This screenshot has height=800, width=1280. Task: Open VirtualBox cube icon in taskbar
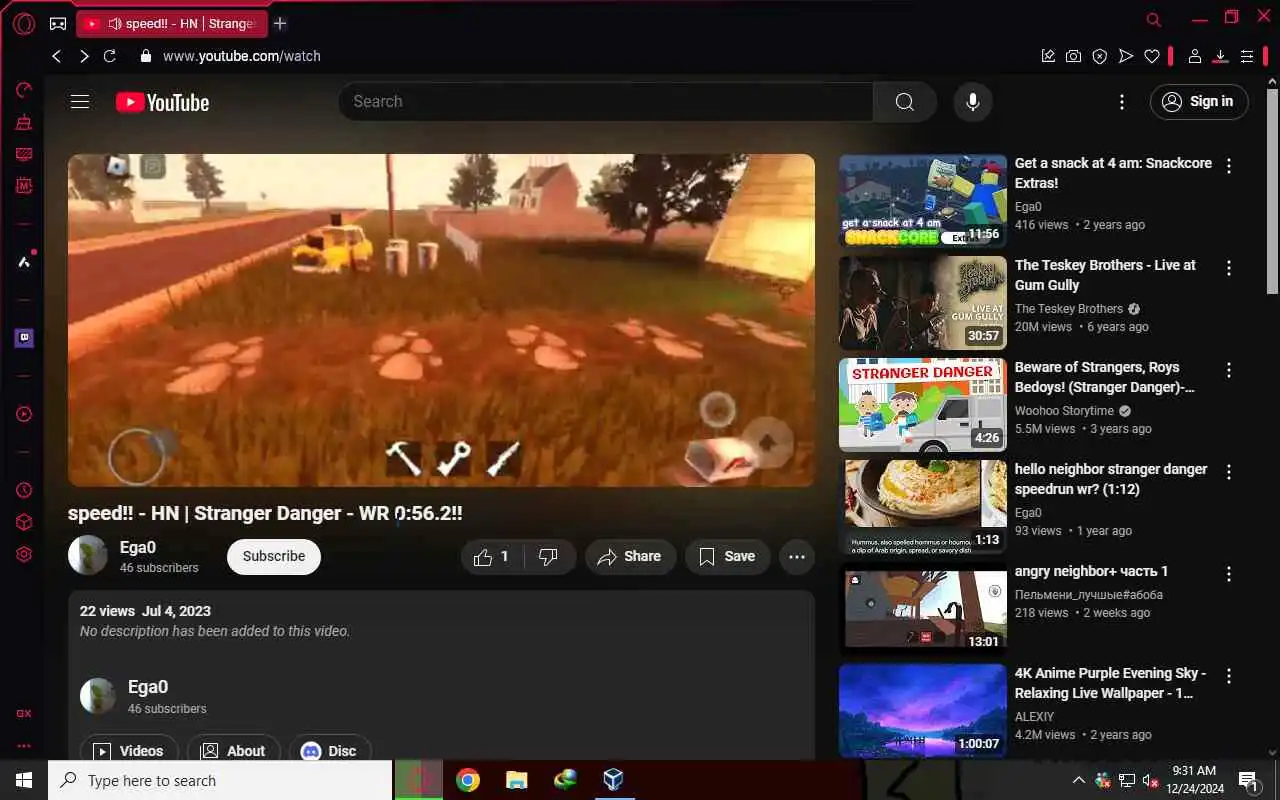[613, 780]
